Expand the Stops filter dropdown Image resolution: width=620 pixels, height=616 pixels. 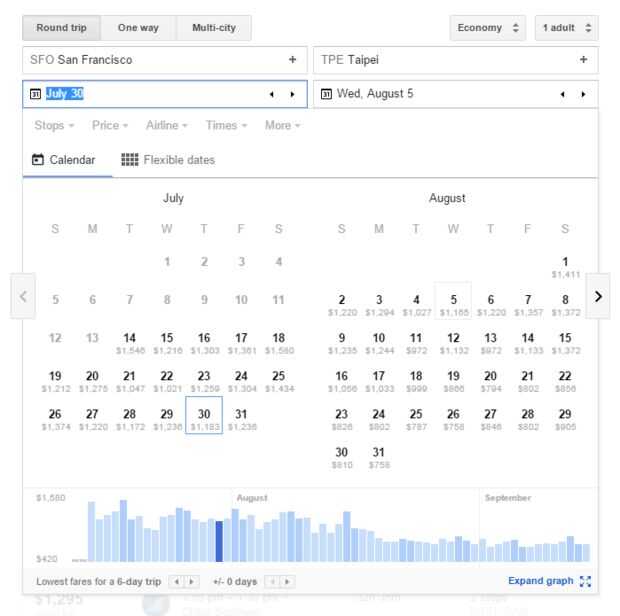pyautogui.click(x=54, y=125)
